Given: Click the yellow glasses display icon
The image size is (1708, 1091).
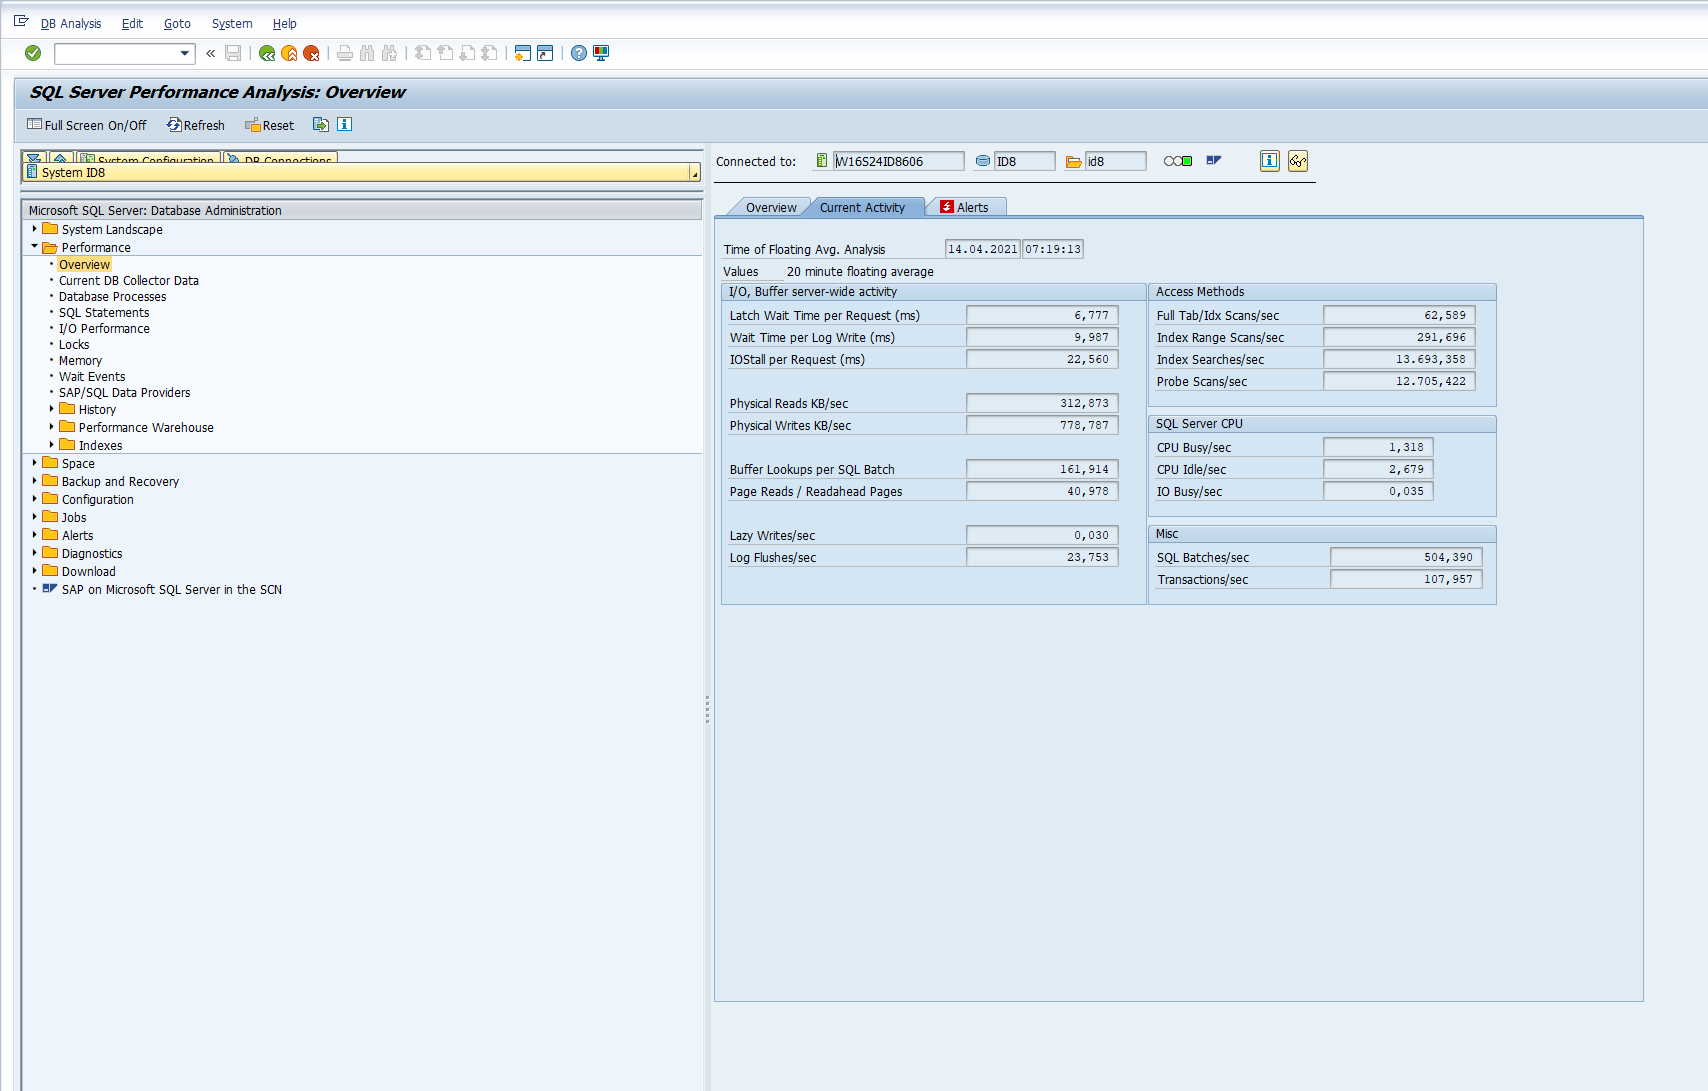Looking at the screenshot, I should click(1297, 161).
